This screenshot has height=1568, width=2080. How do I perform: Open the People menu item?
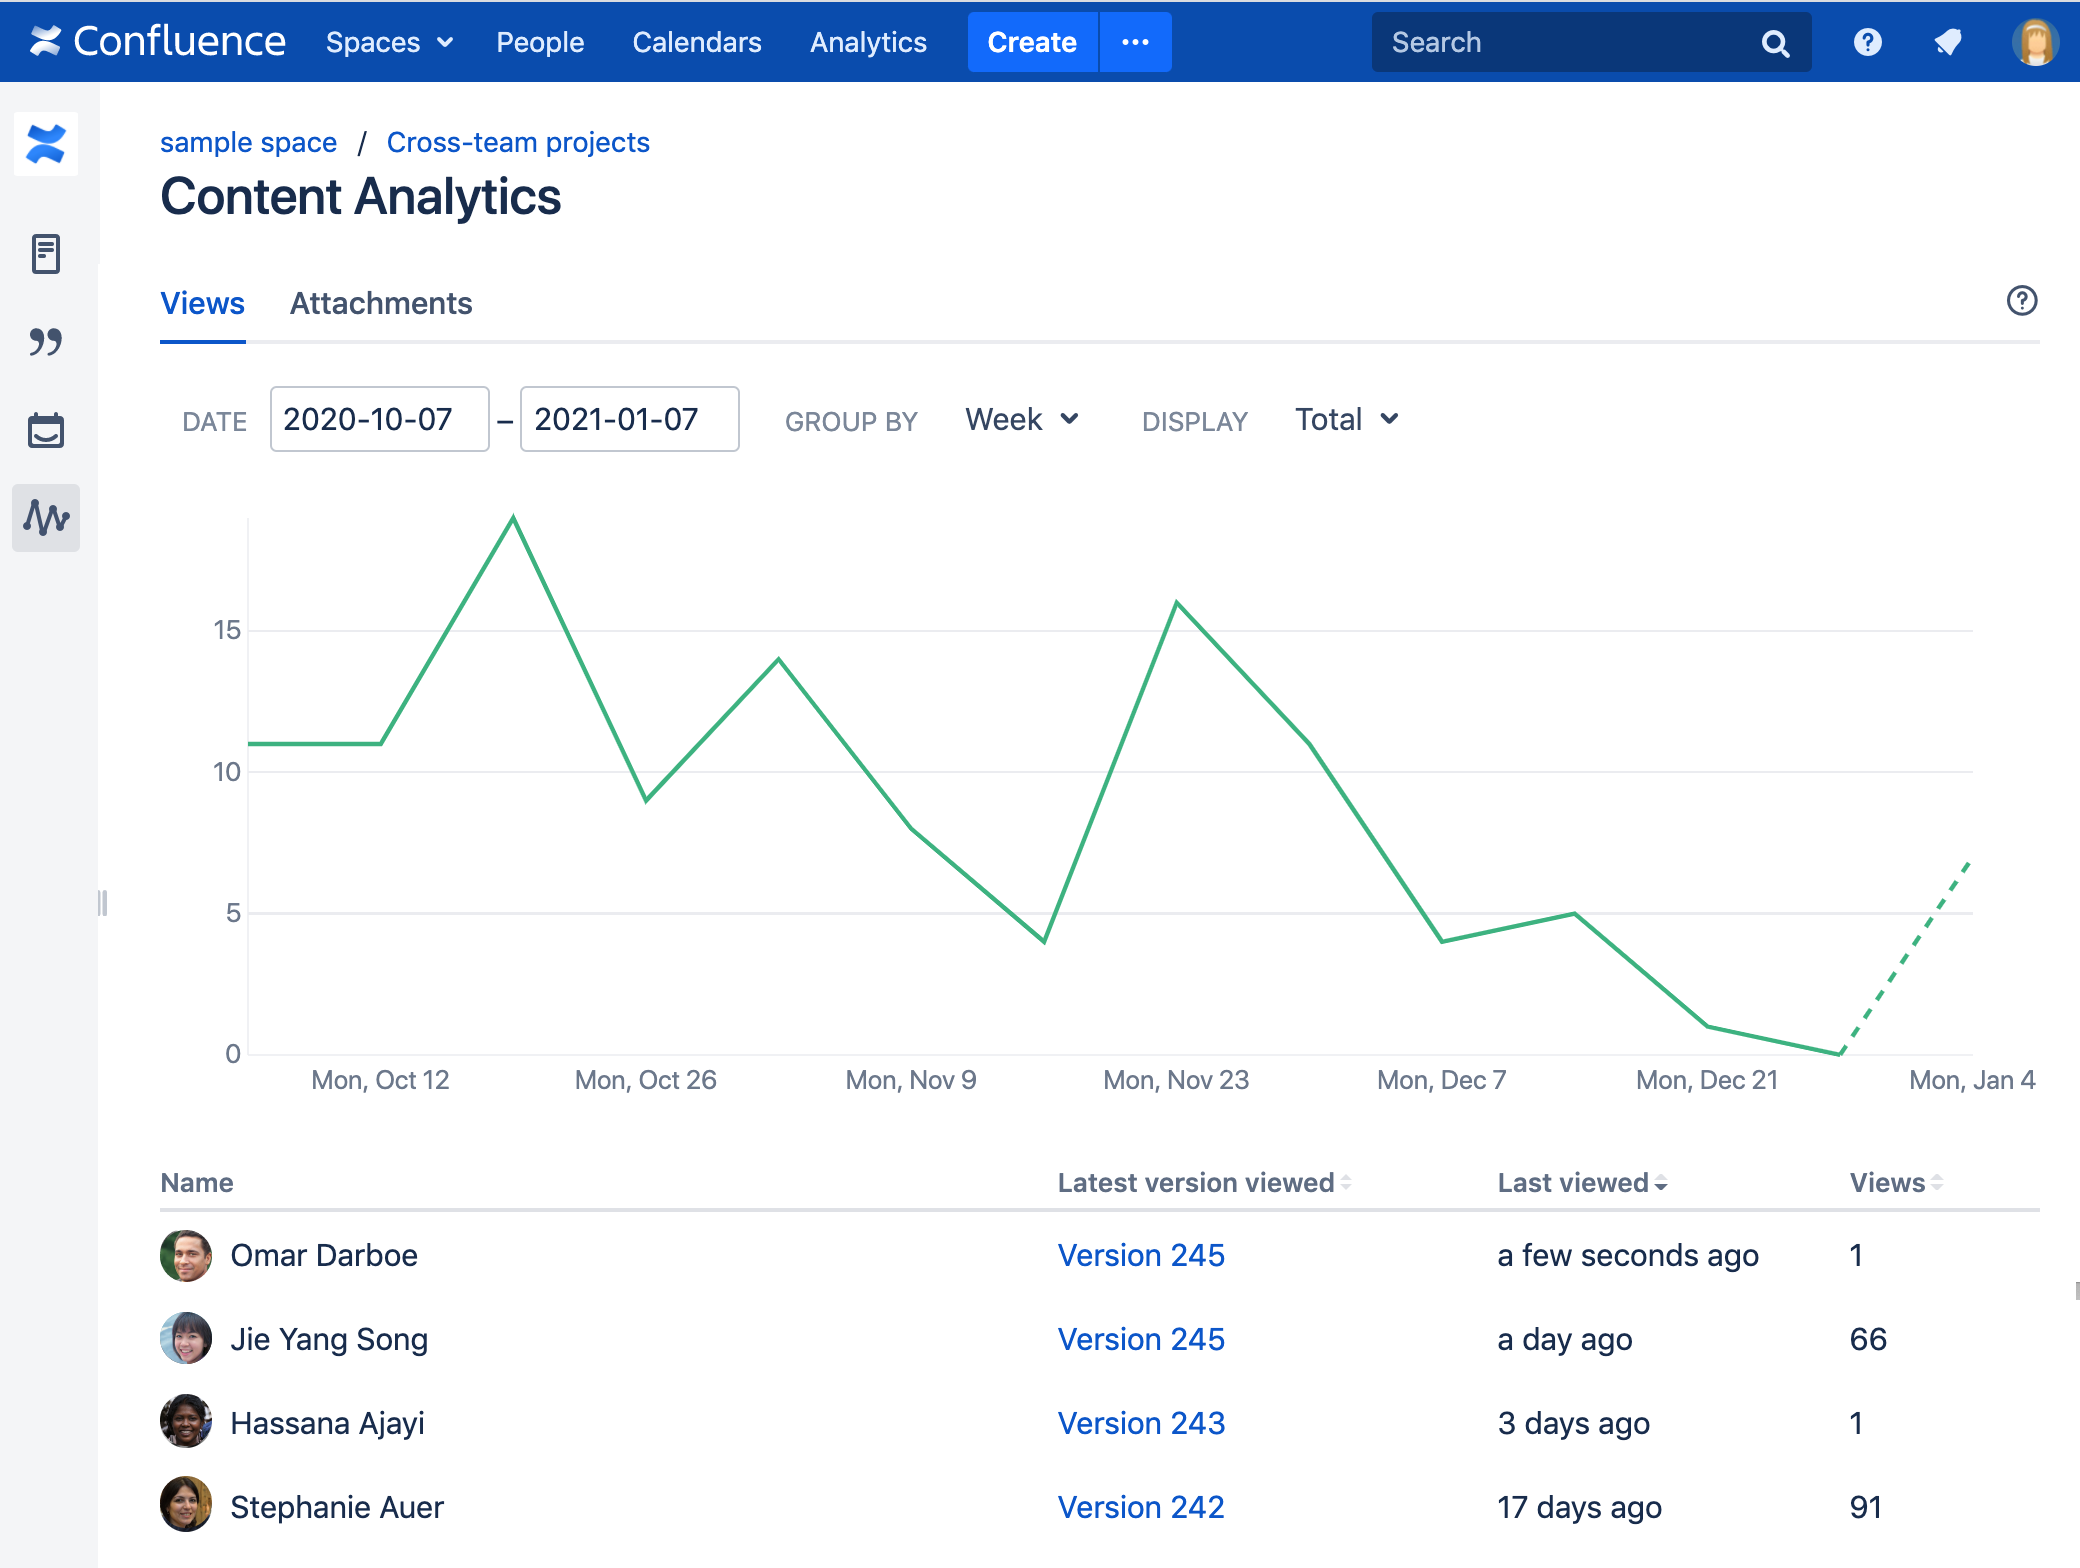tap(540, 42)
